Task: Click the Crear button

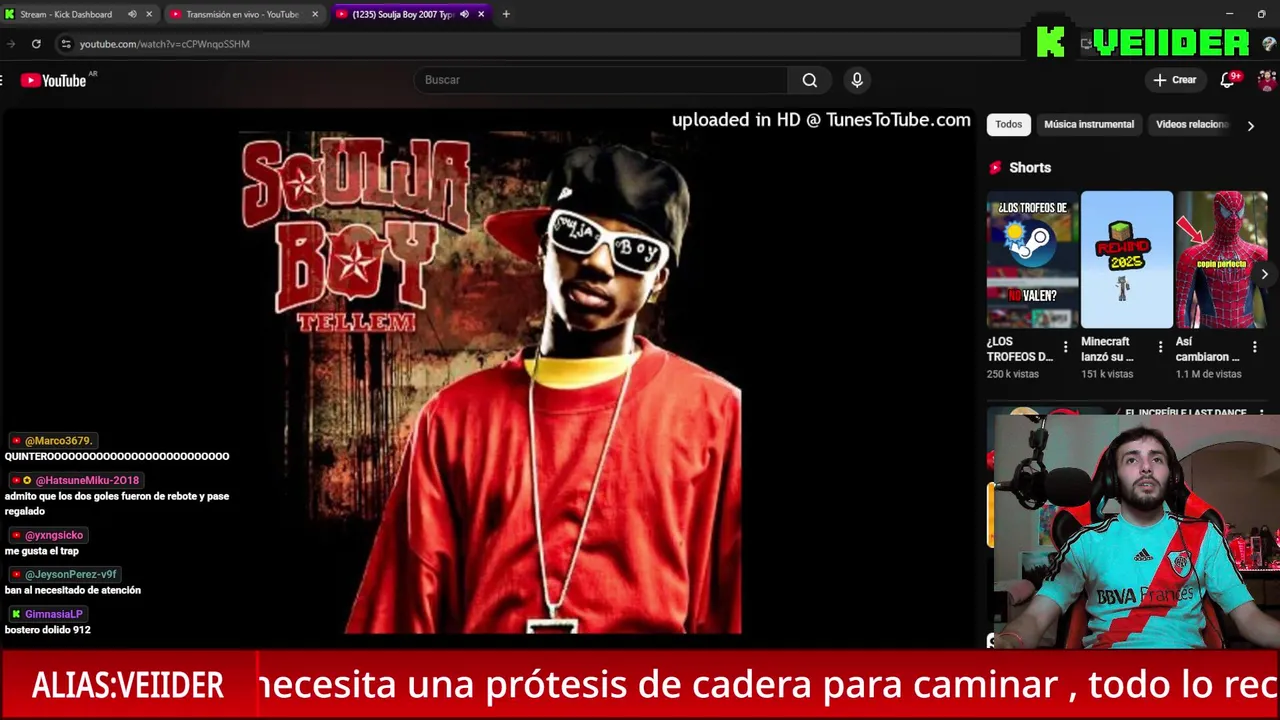Action: tap(1175, 80)
